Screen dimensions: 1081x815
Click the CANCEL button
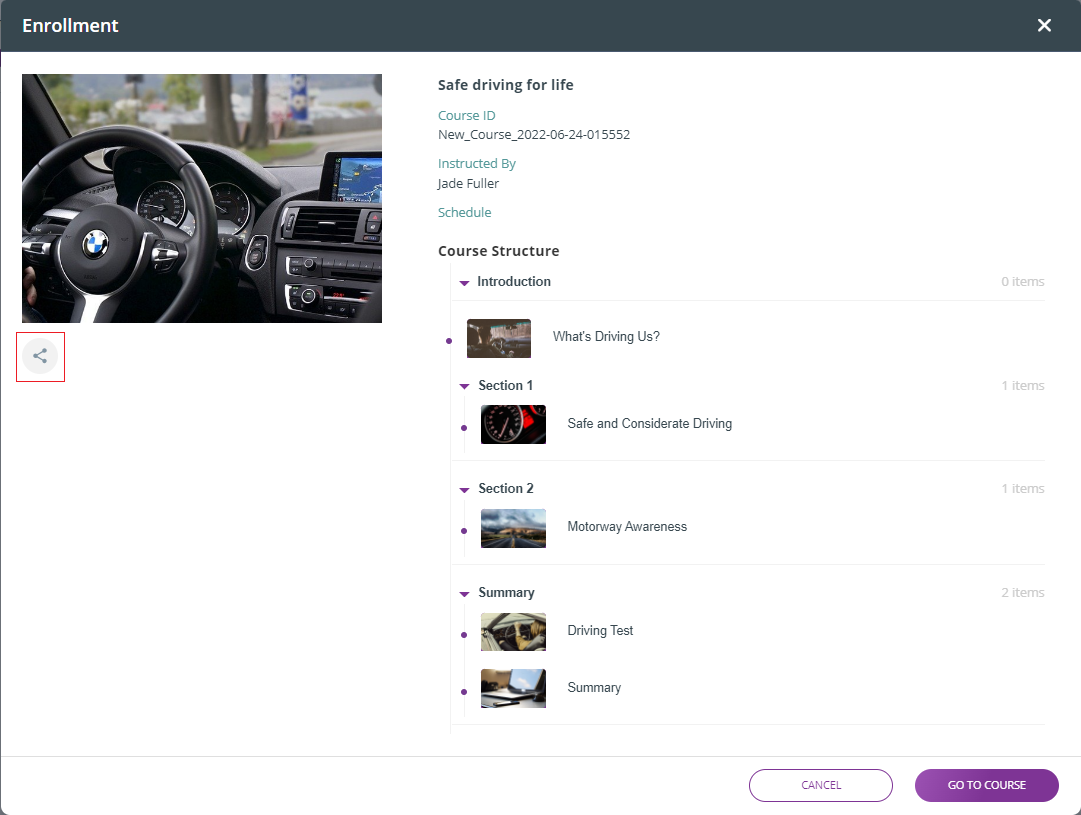(x=820, y=785)
